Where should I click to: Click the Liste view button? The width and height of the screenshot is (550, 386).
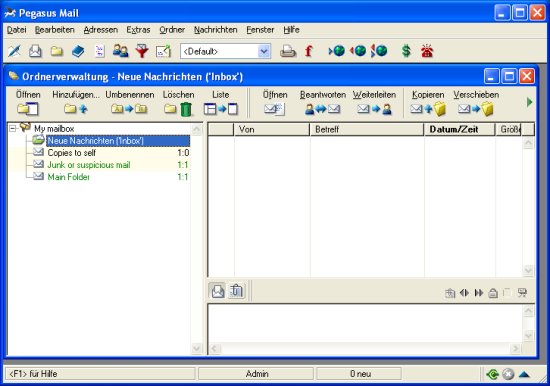point(221,102)
